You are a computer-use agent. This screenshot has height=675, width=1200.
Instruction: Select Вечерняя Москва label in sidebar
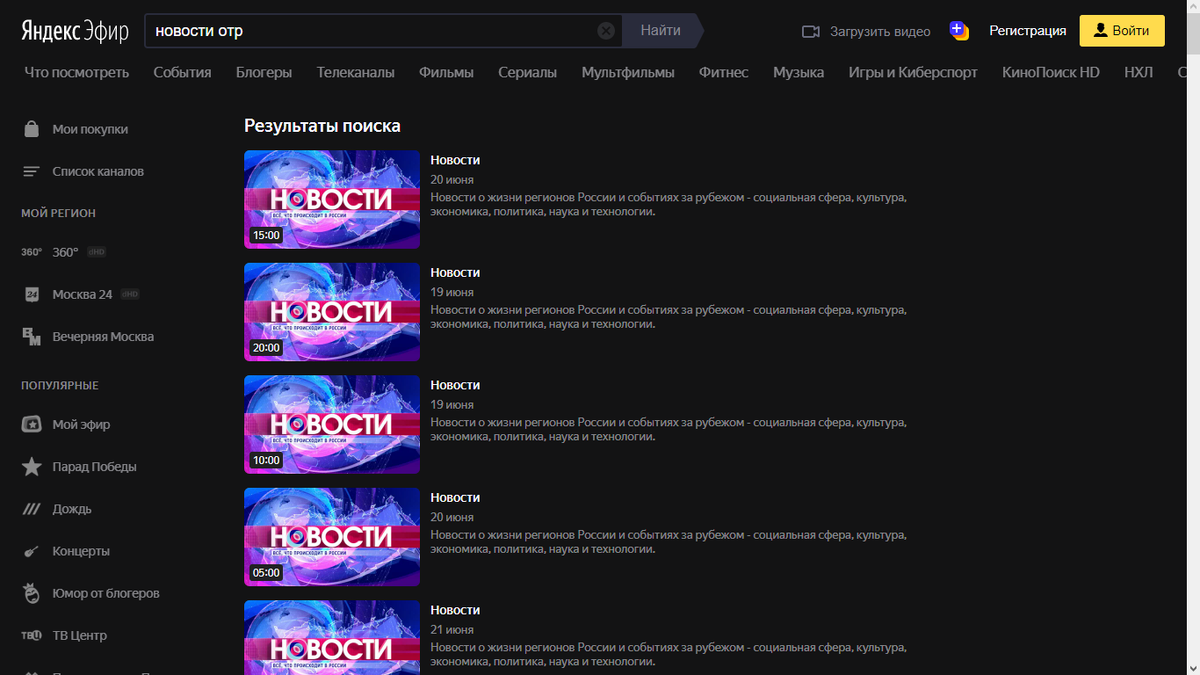coord(103,337)
